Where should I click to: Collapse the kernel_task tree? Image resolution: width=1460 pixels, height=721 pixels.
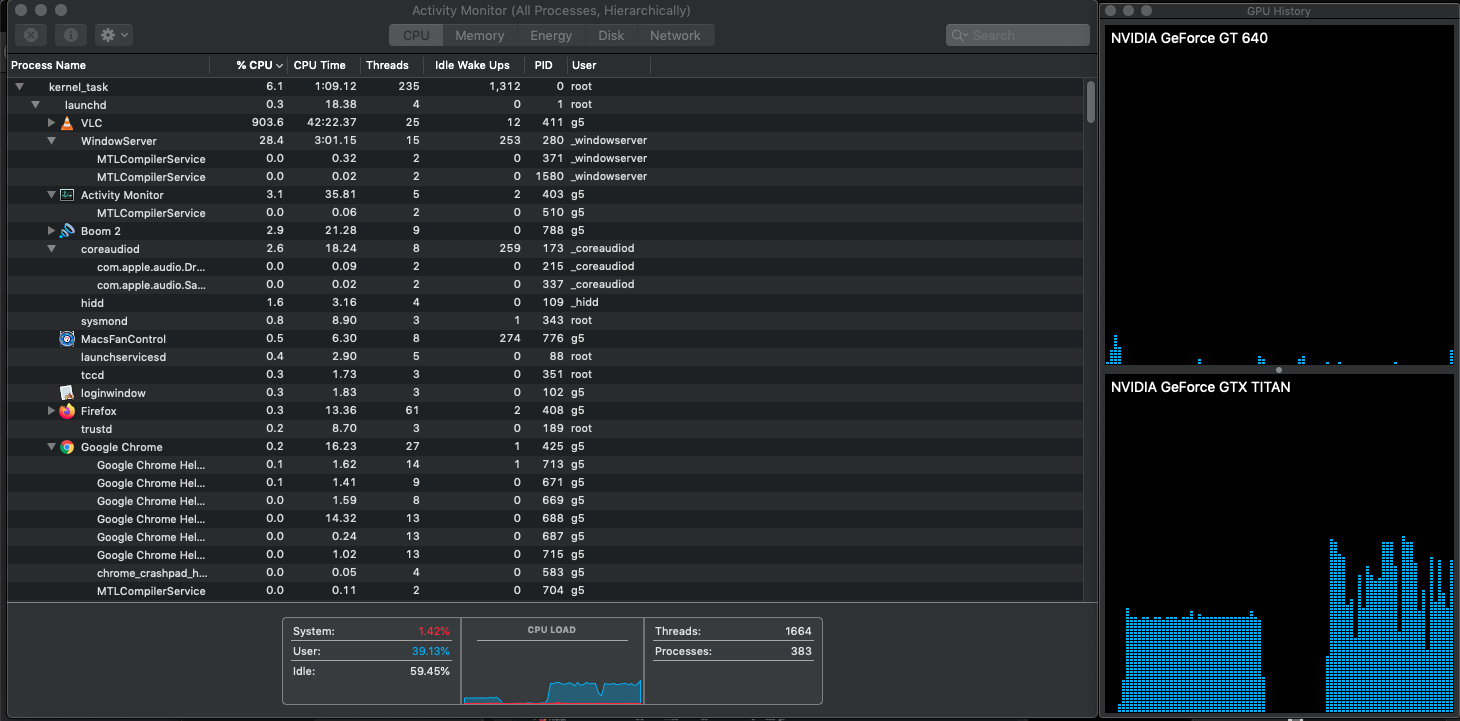click(20, 87)
